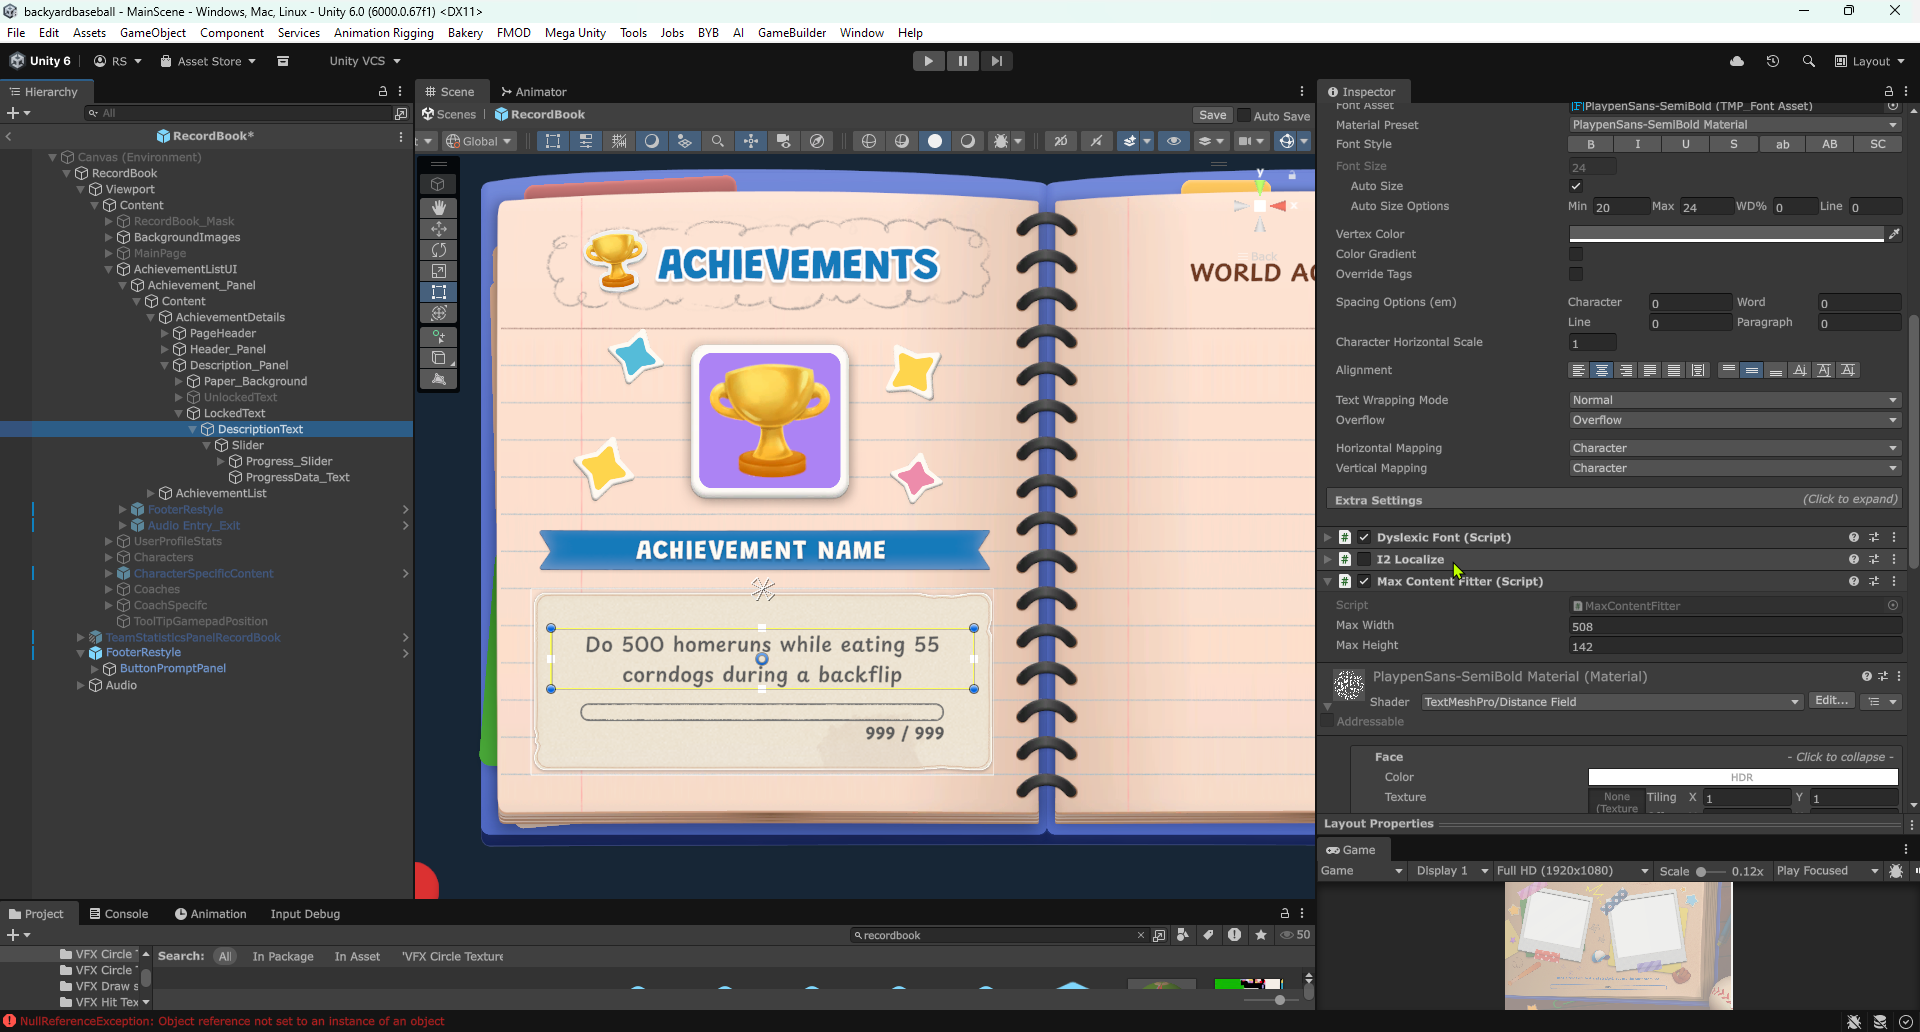Select the Move tool in Scene tools
This screenshot has height=1032, width=1920.
(x=438, y=228)
